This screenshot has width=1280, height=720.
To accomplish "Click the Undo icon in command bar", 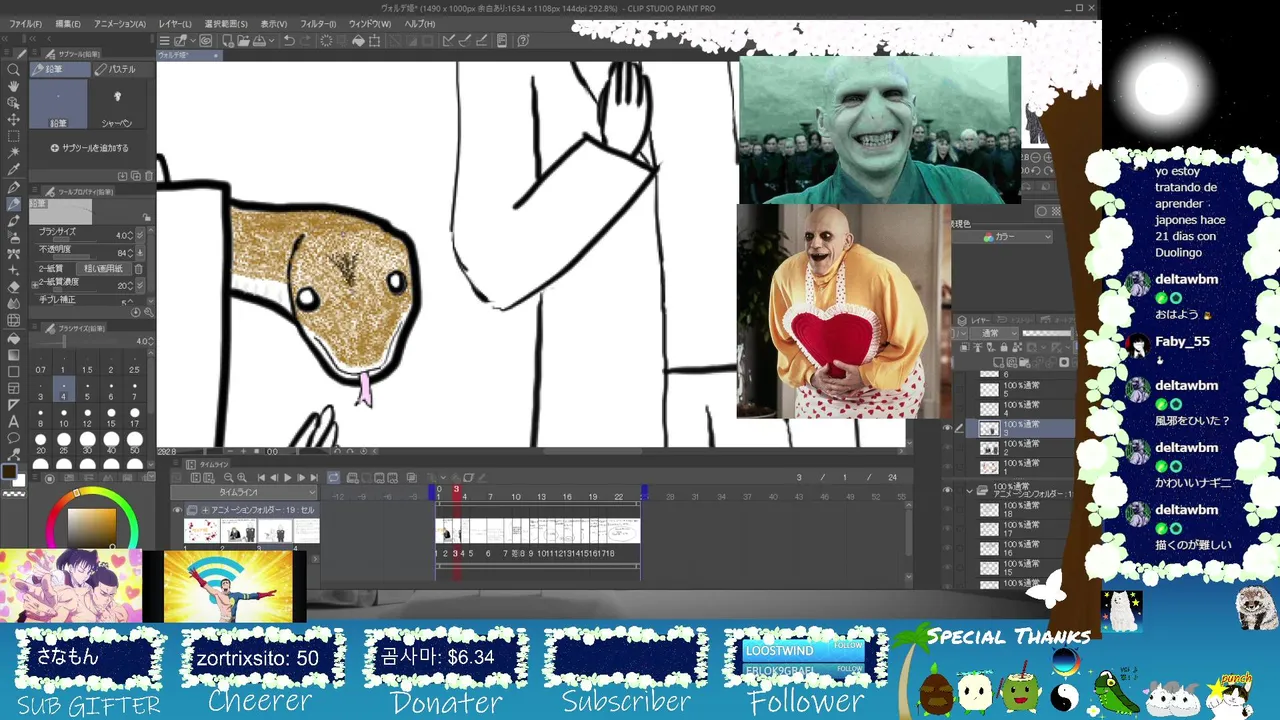I will coord(289,41).
